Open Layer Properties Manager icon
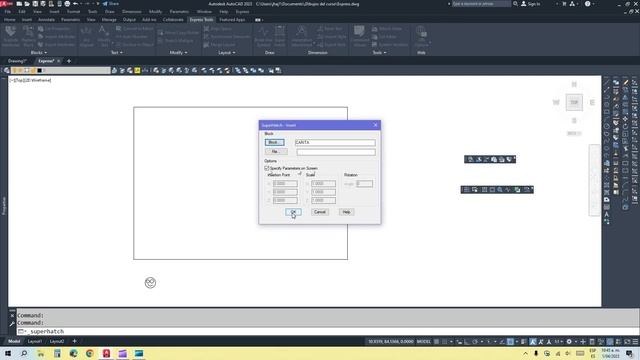 tap(6, 70)
